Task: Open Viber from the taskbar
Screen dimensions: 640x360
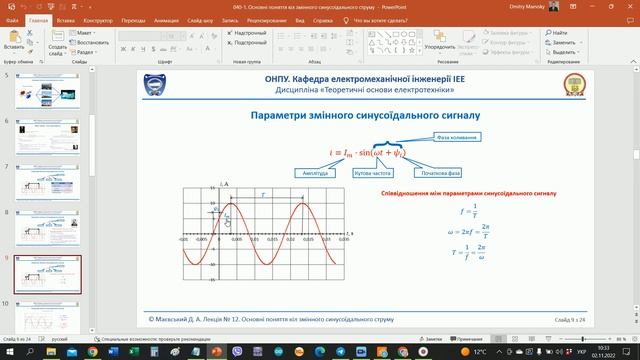Action: (237, 351)
